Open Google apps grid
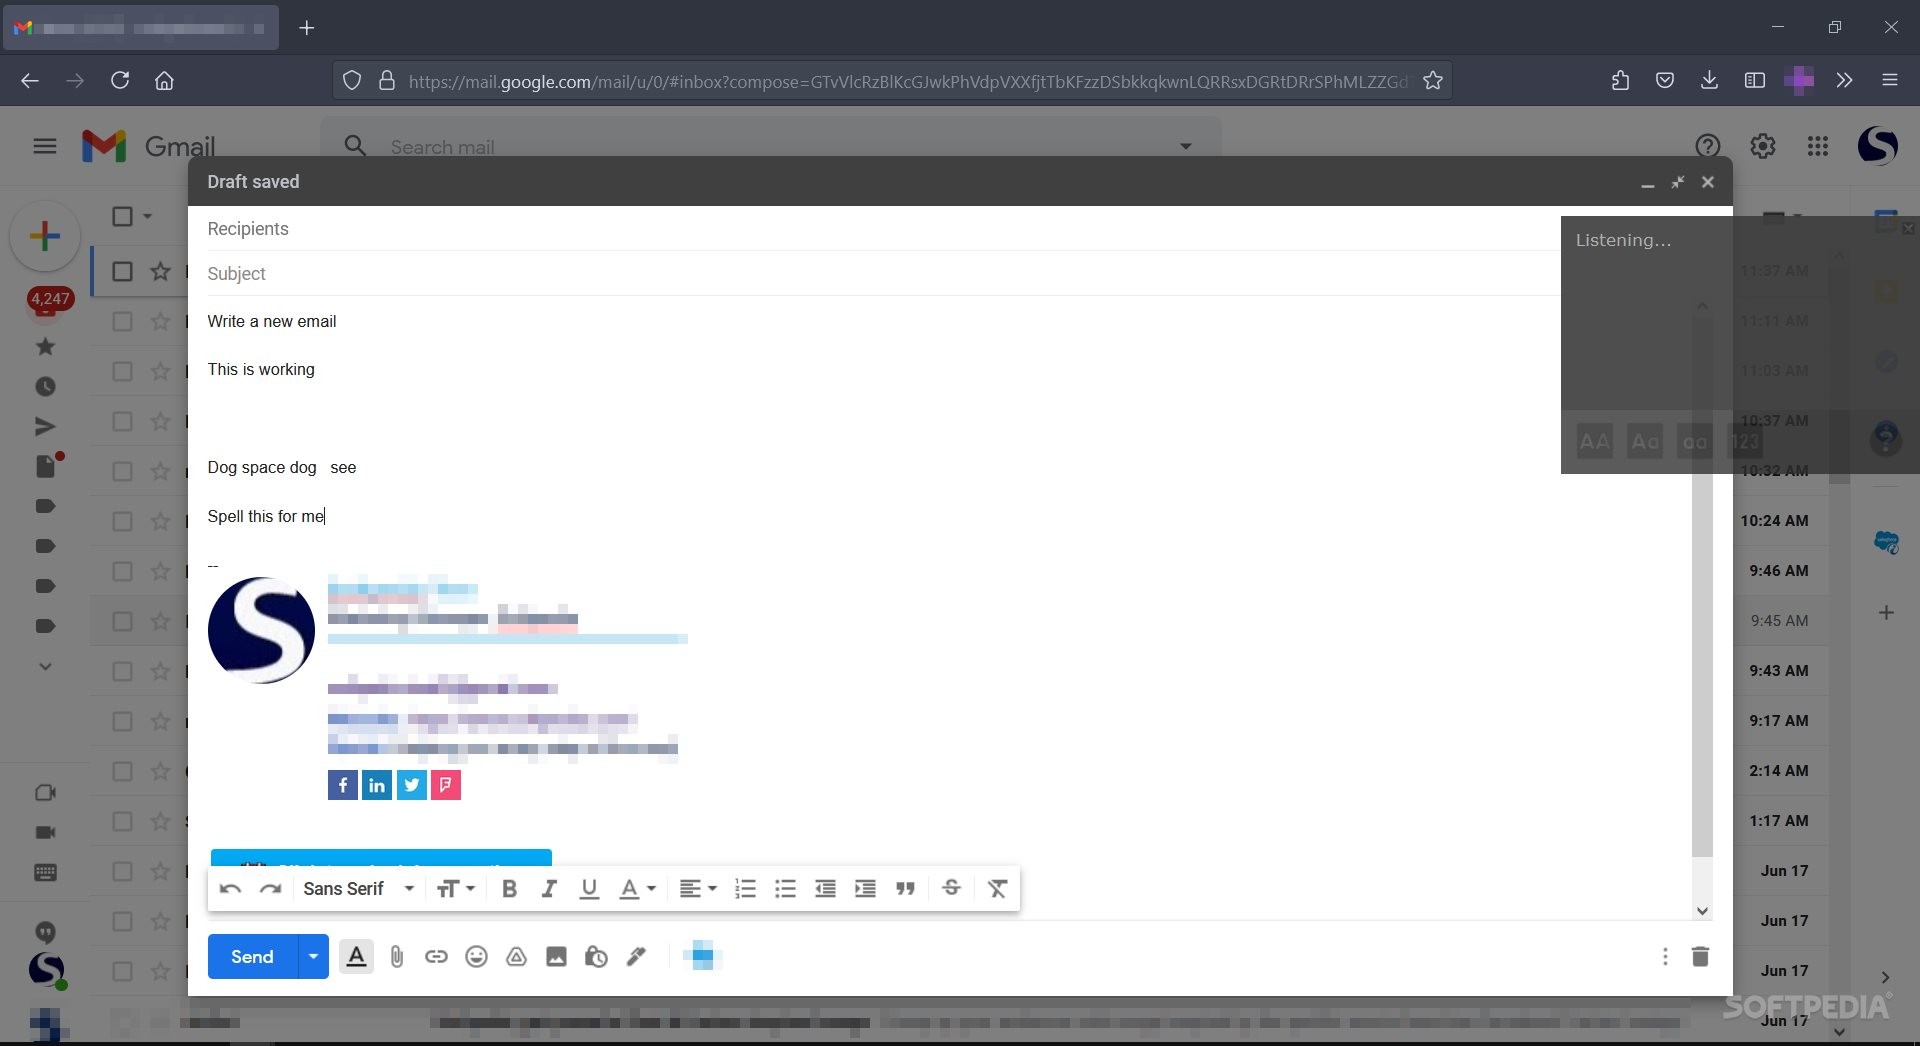The image size is (1920, 1046). pyautogui.click(x=1818, y=146)
